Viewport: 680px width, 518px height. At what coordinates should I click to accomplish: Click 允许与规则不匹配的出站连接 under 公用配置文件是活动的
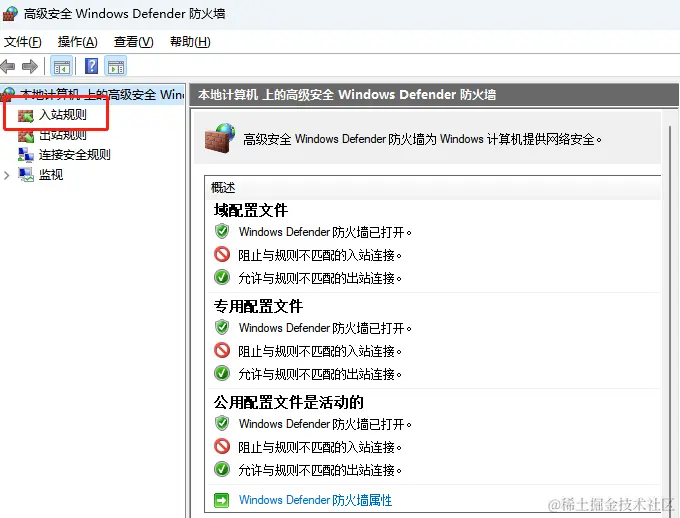(x=320, y=469)
